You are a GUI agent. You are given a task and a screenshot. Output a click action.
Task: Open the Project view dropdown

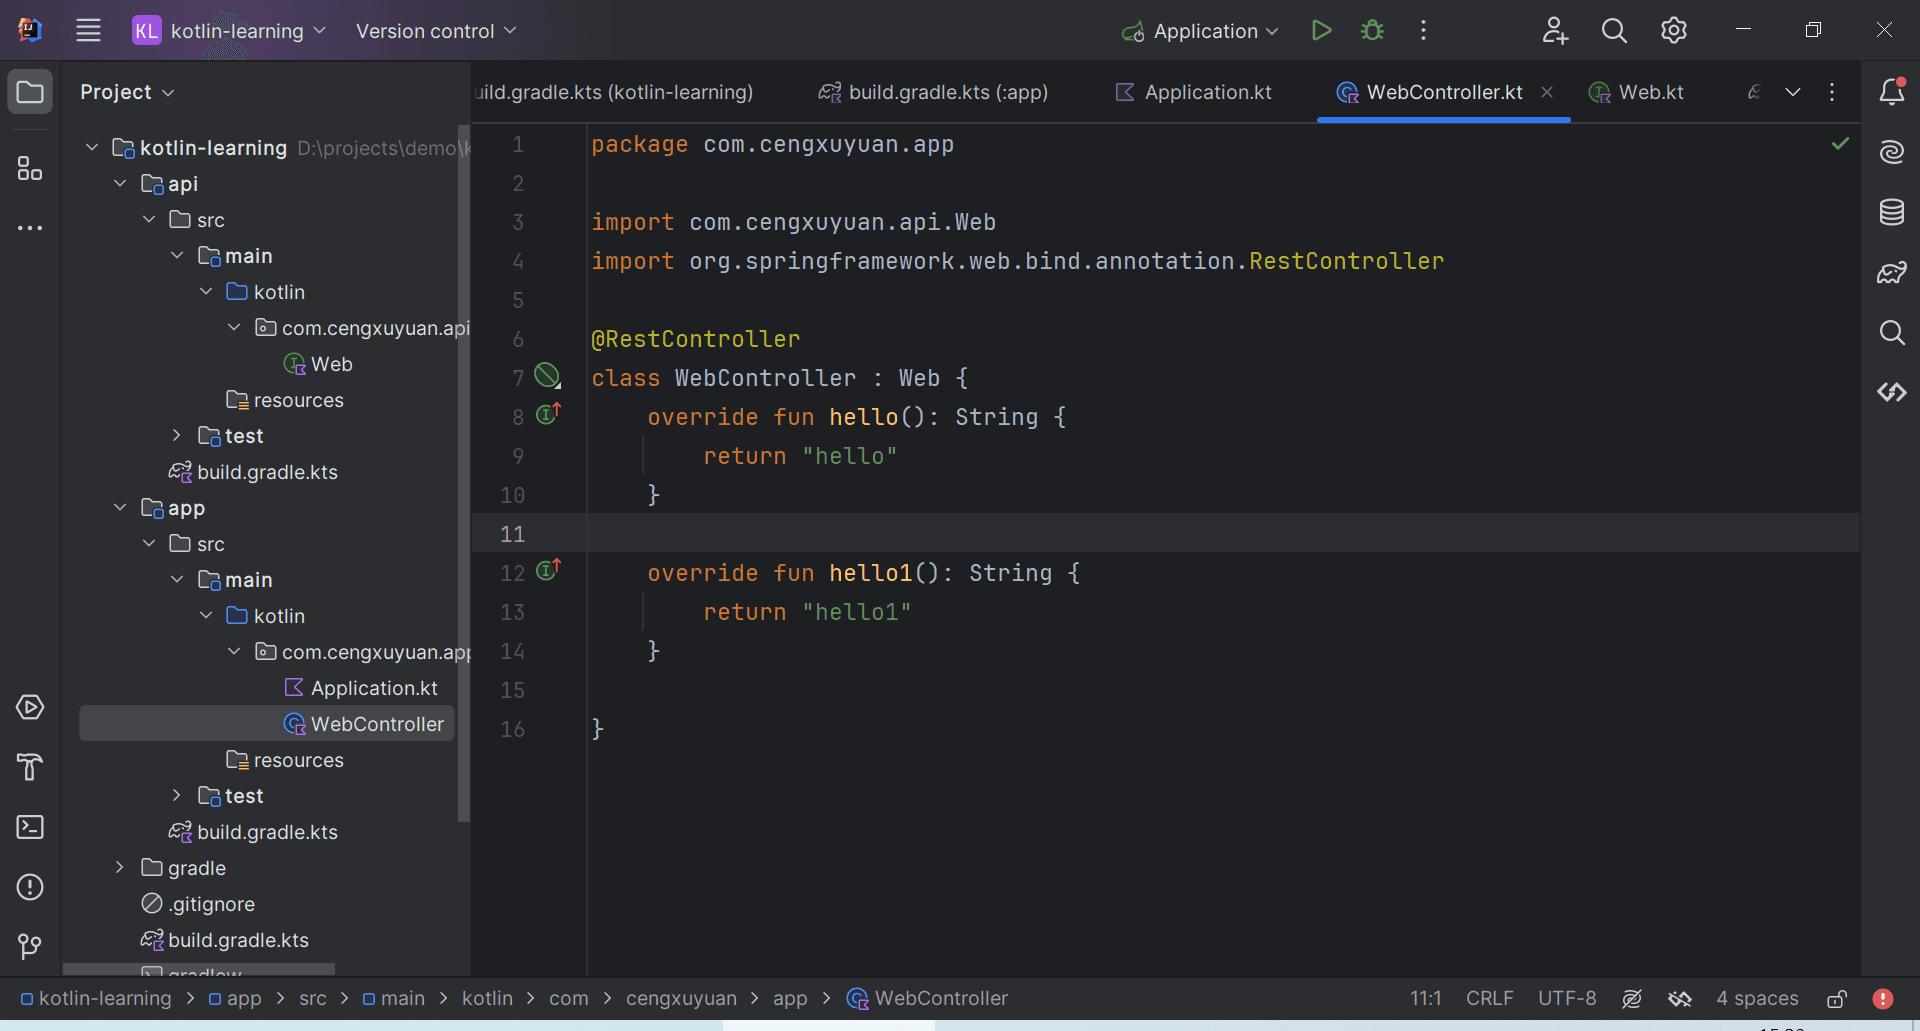point(127,92)
